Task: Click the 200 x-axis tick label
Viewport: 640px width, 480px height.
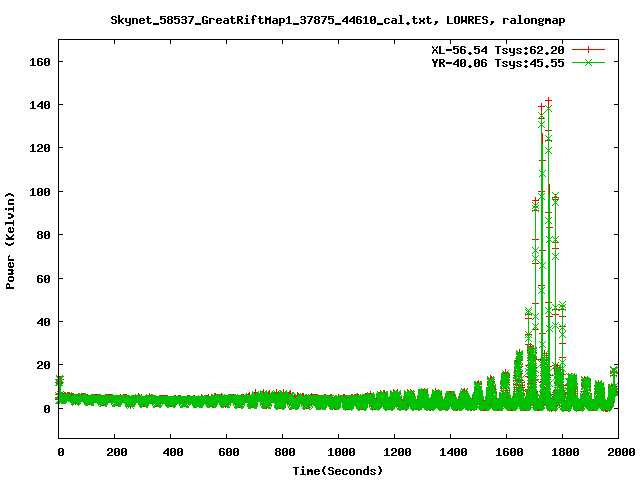Action: pos(116,452)
